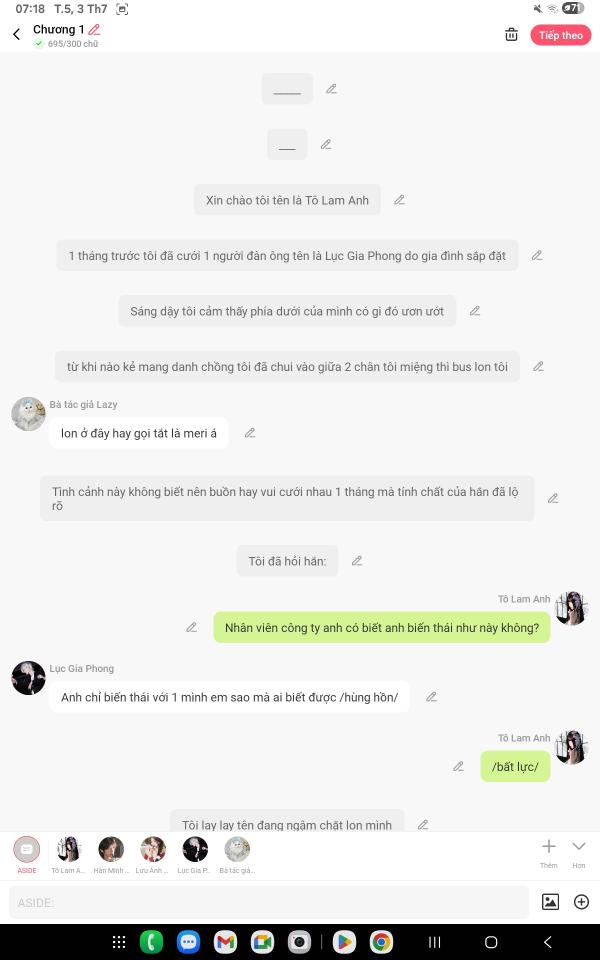This screenshot has width=600, height=960.
Task: Add a new character with Thêm
Action: click(549, 853)
